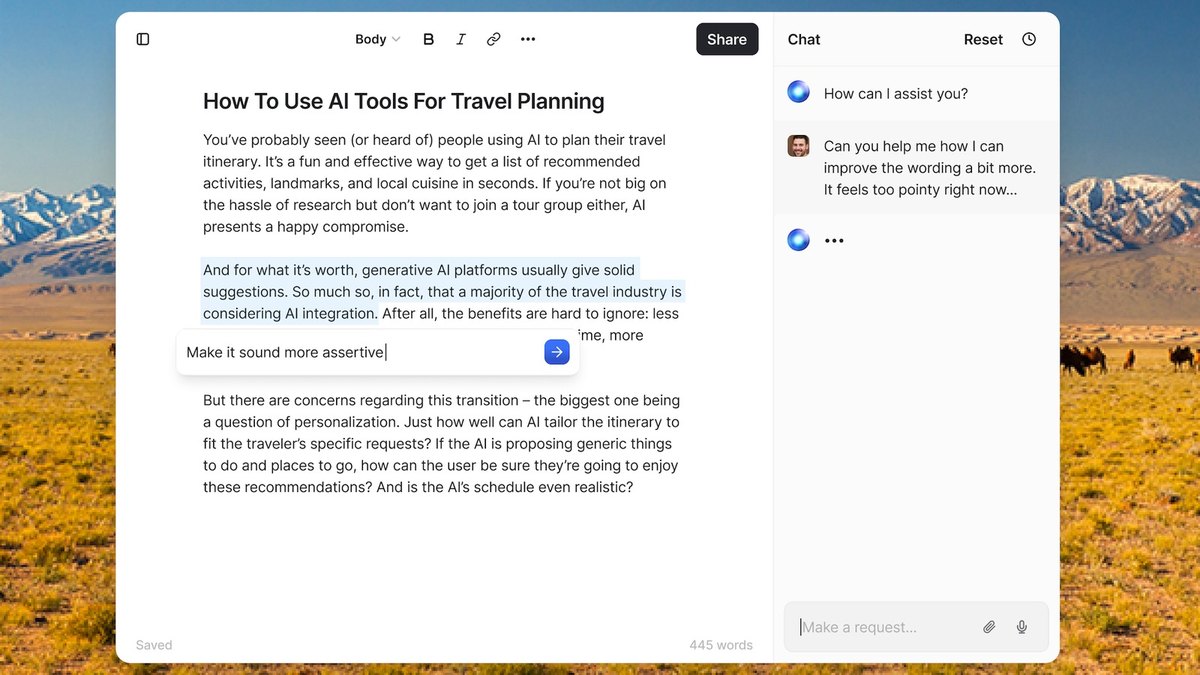Insert a link with the chain icon
Viewport: 1200px width, 675px height.
click(x=493, y=39)
